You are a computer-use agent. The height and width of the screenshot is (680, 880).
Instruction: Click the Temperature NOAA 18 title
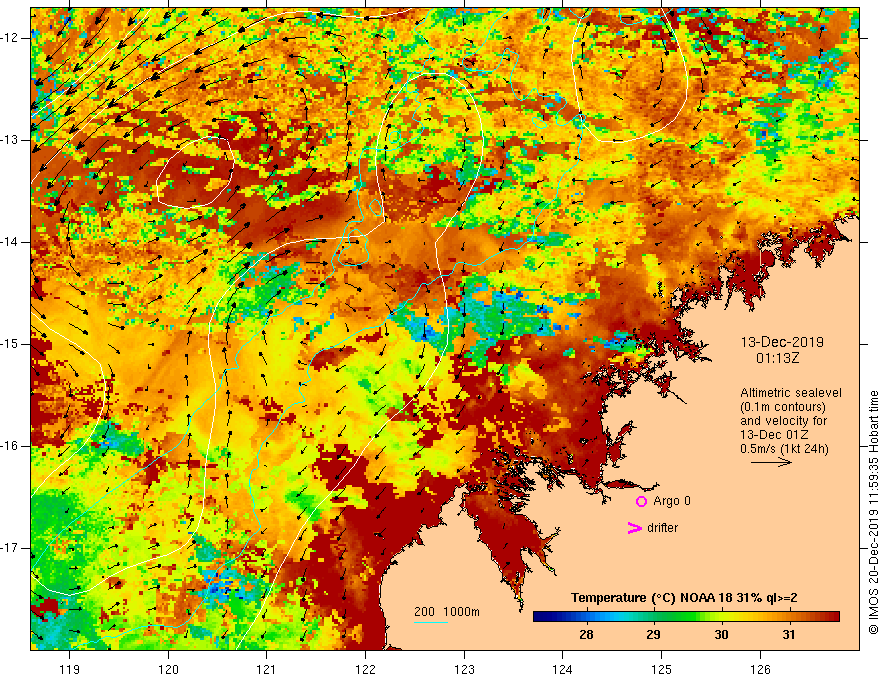[x=684, y=598]
